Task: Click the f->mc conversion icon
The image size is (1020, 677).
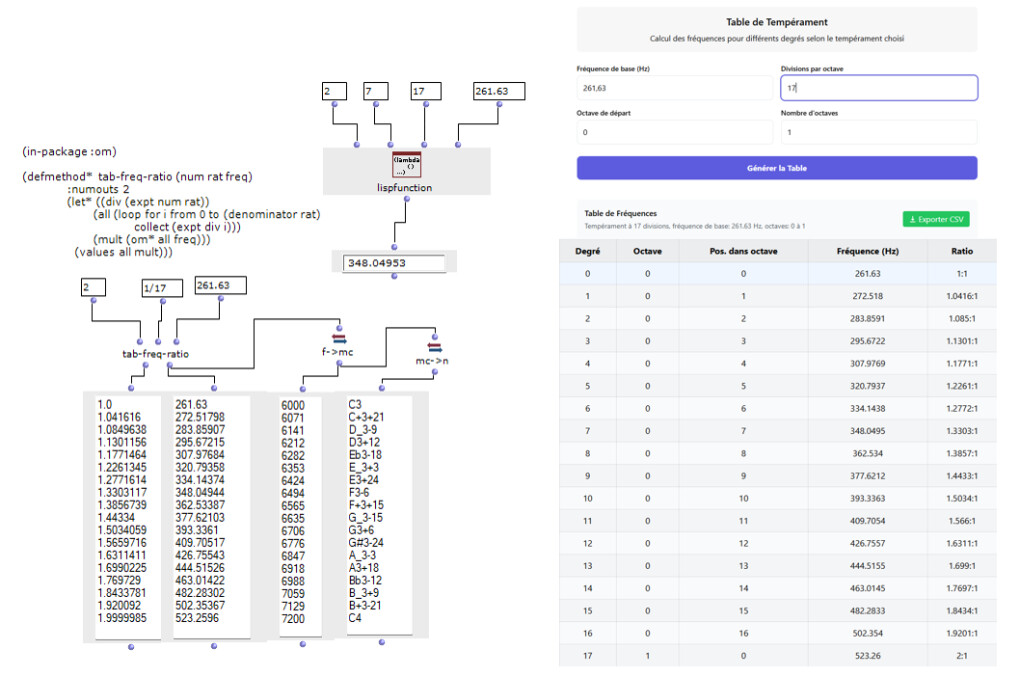Action: pyautogui.click(x=338, y=338)
